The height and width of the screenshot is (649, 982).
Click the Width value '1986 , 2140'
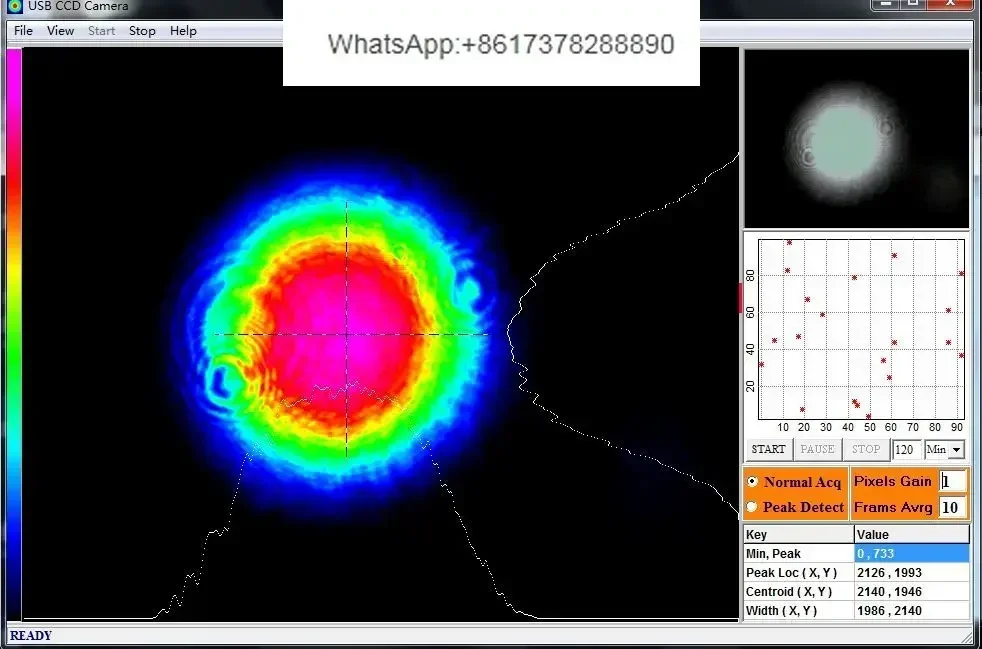(x=911, y=611)
